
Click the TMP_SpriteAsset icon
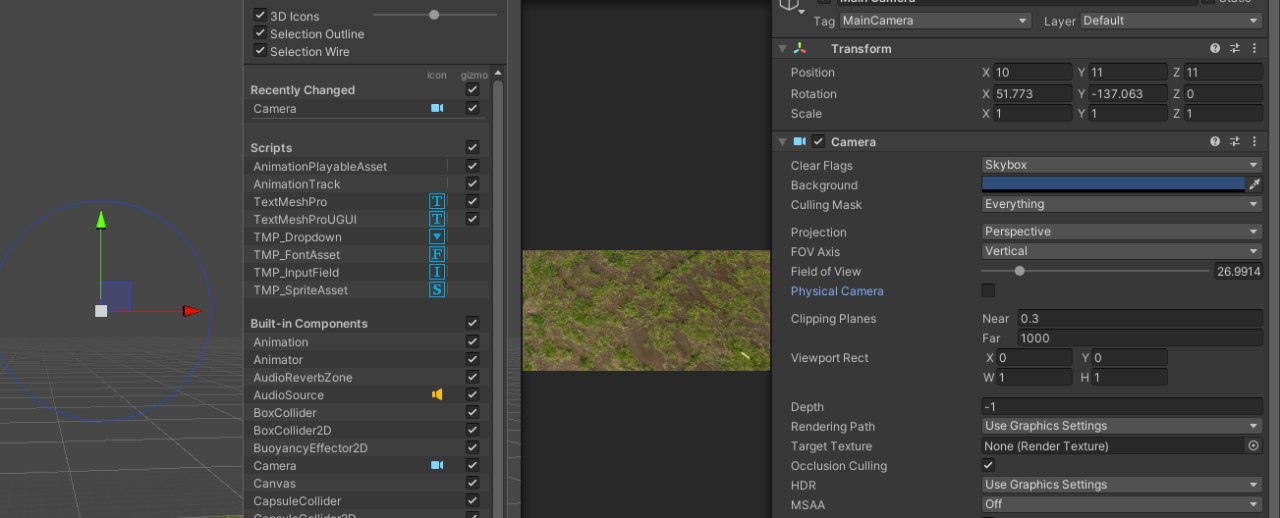click(436, 290)
